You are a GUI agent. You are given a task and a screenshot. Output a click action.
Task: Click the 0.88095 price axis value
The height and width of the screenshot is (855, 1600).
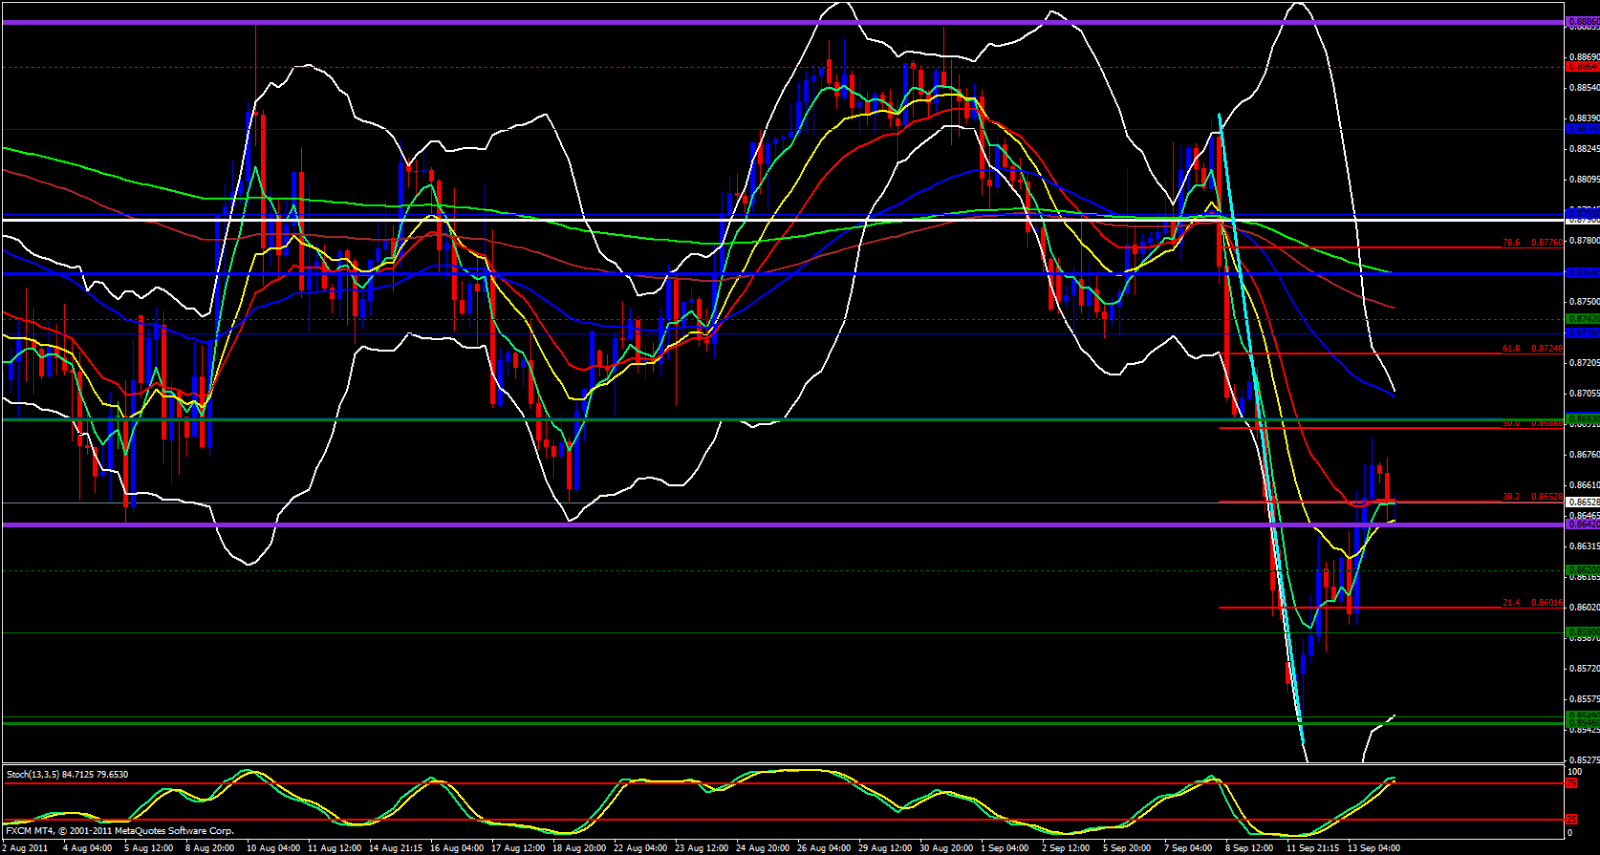point(1584,180)
